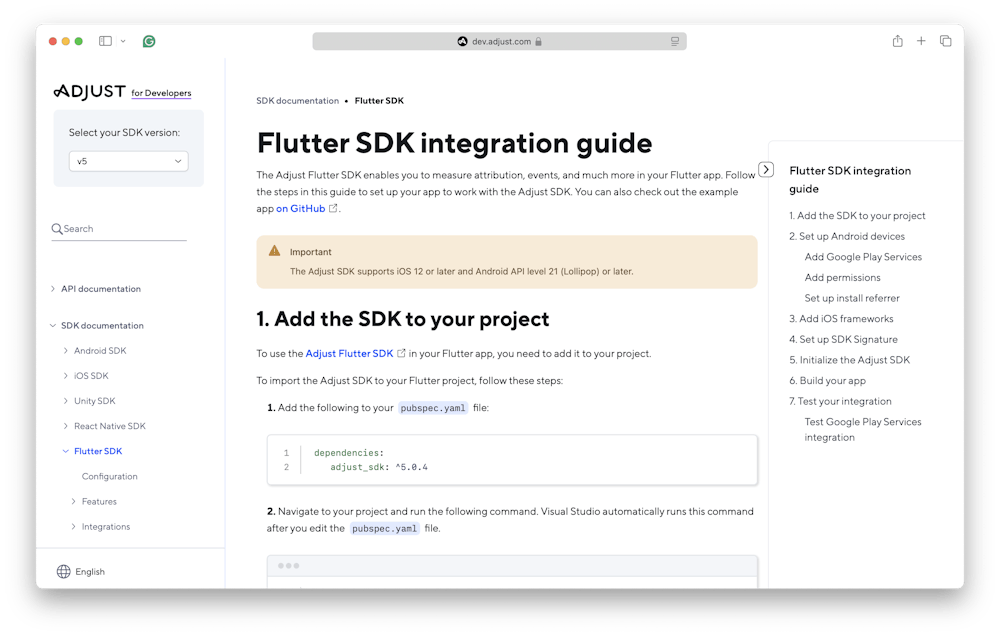Jump to Test Google Play Services integration
Screen dimensions: 1000x636
(x=863, y=429)
